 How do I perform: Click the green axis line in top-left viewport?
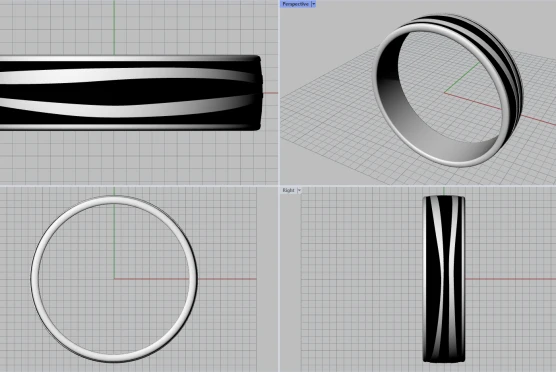coord(114,28)
